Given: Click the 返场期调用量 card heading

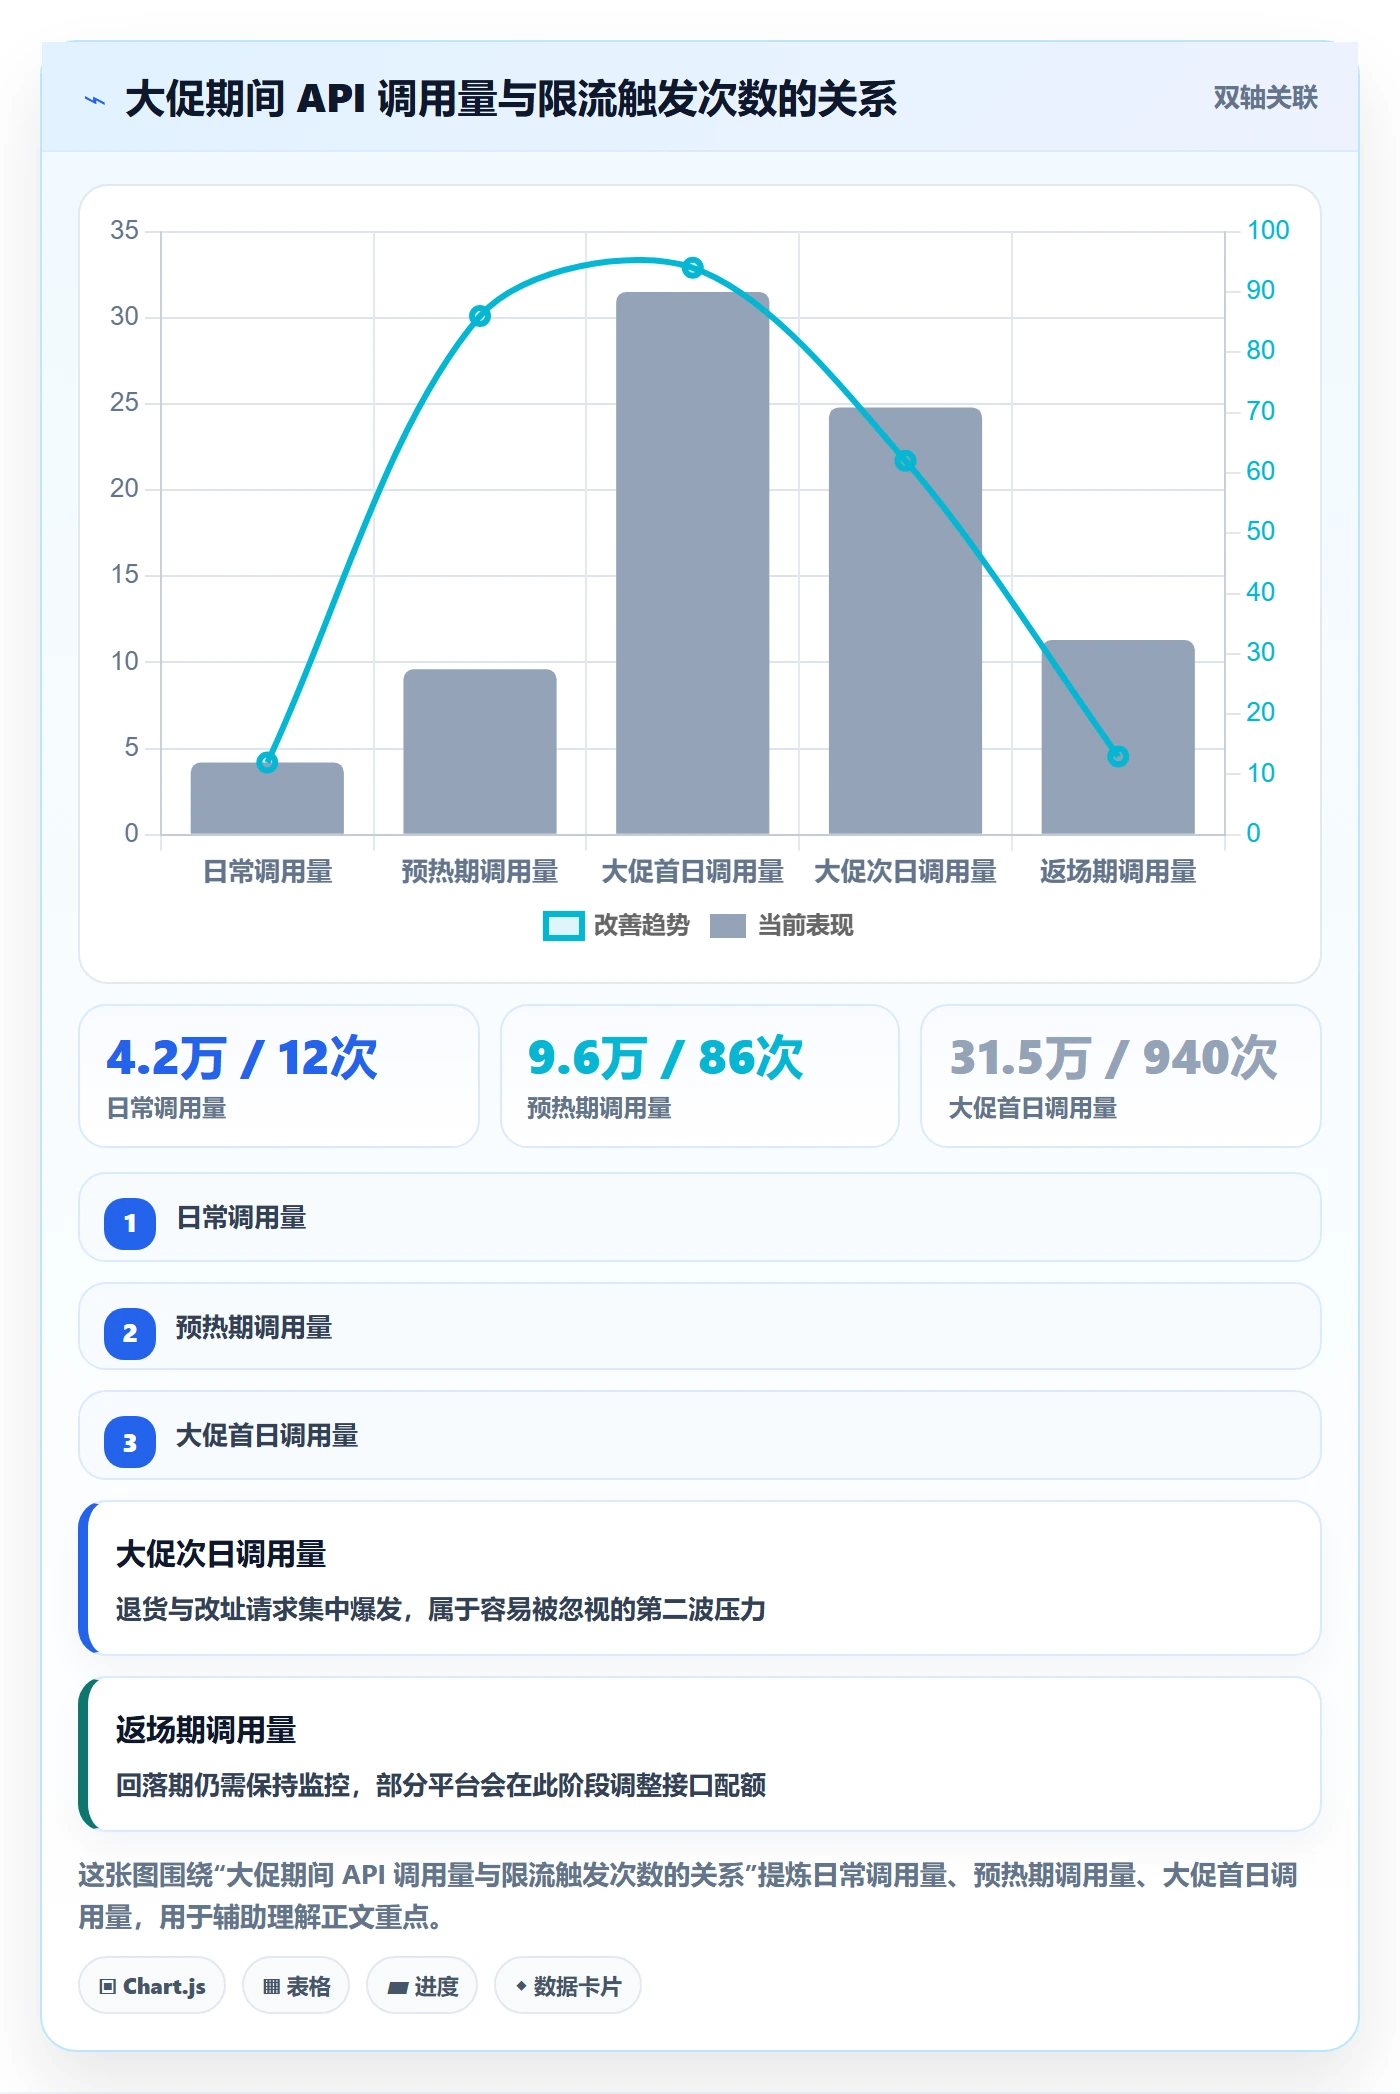Looking at the screenshot, I should (x=206, y=1730).
